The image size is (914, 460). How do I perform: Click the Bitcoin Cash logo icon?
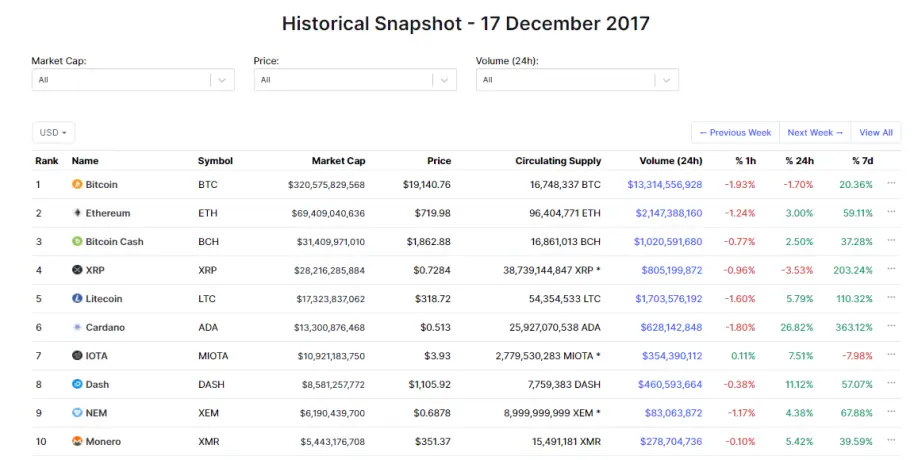(77, 241)
